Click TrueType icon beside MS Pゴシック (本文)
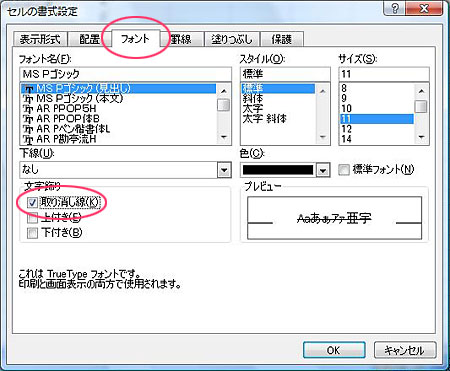 pyautogui.click(x=28, y=99)
